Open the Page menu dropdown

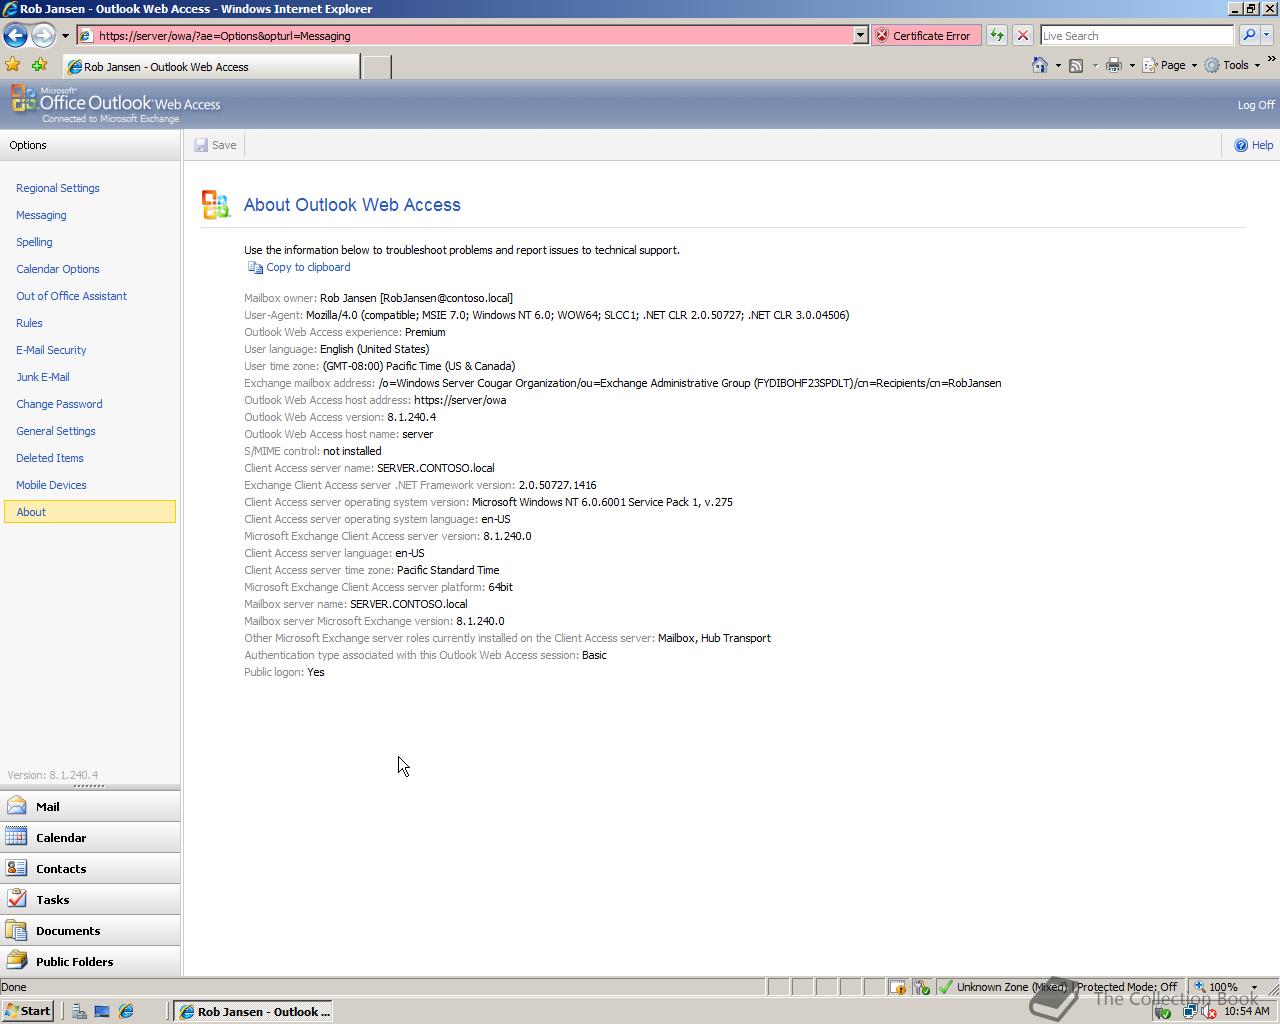point(1170,65)
